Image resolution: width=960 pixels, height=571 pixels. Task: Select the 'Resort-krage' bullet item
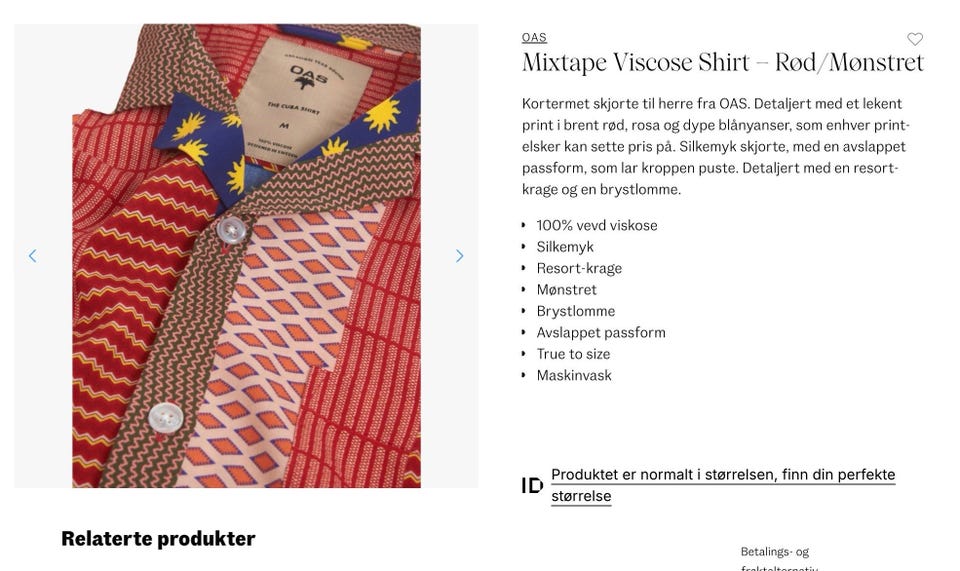pos(579,268)
